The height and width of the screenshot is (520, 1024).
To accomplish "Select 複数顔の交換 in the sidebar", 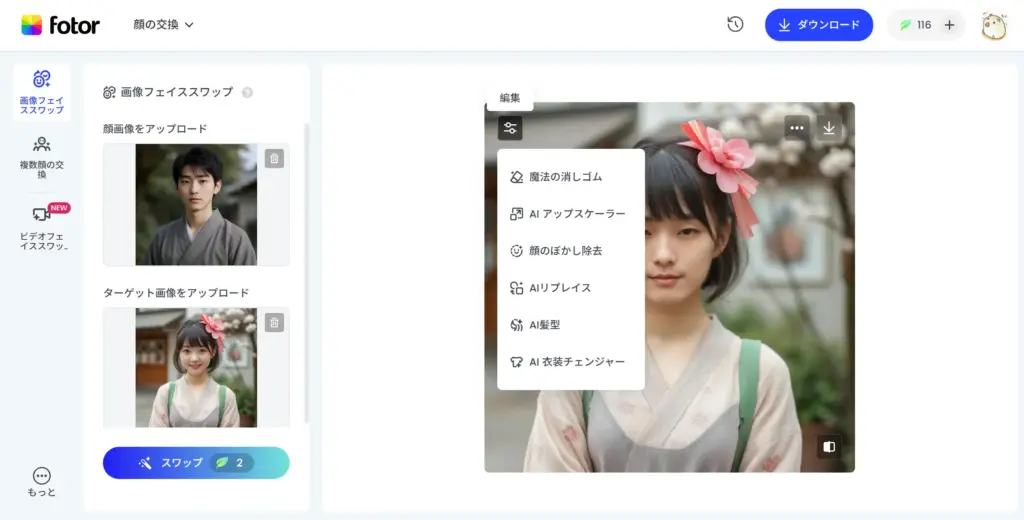I will 42,157.
